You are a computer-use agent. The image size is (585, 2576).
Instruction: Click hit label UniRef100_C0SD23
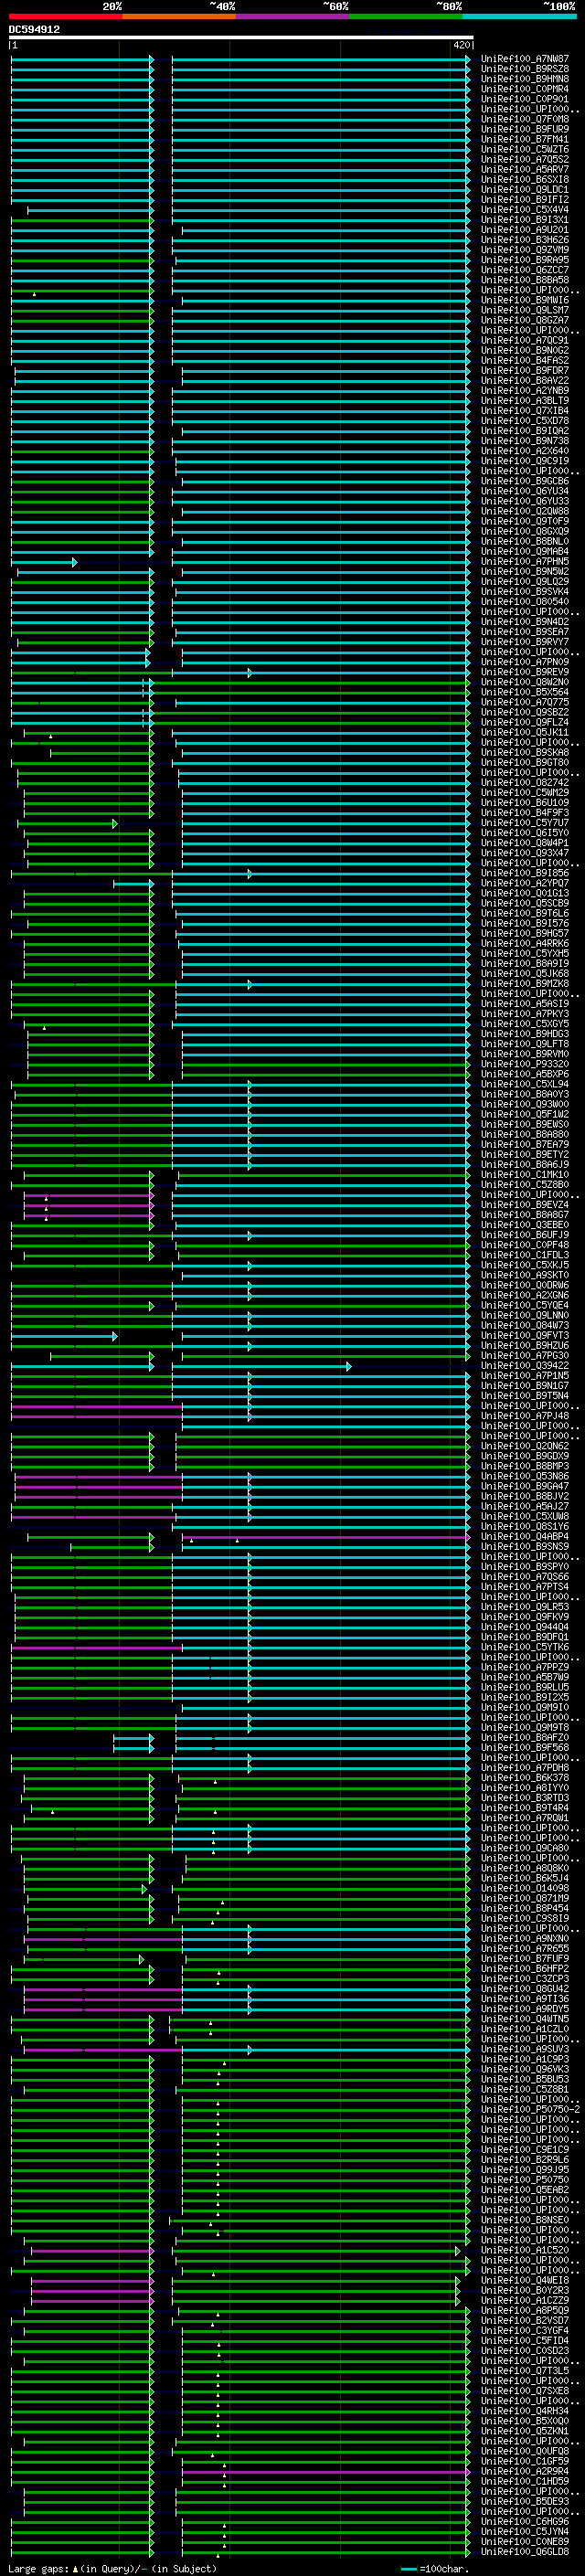point(524,2350)
